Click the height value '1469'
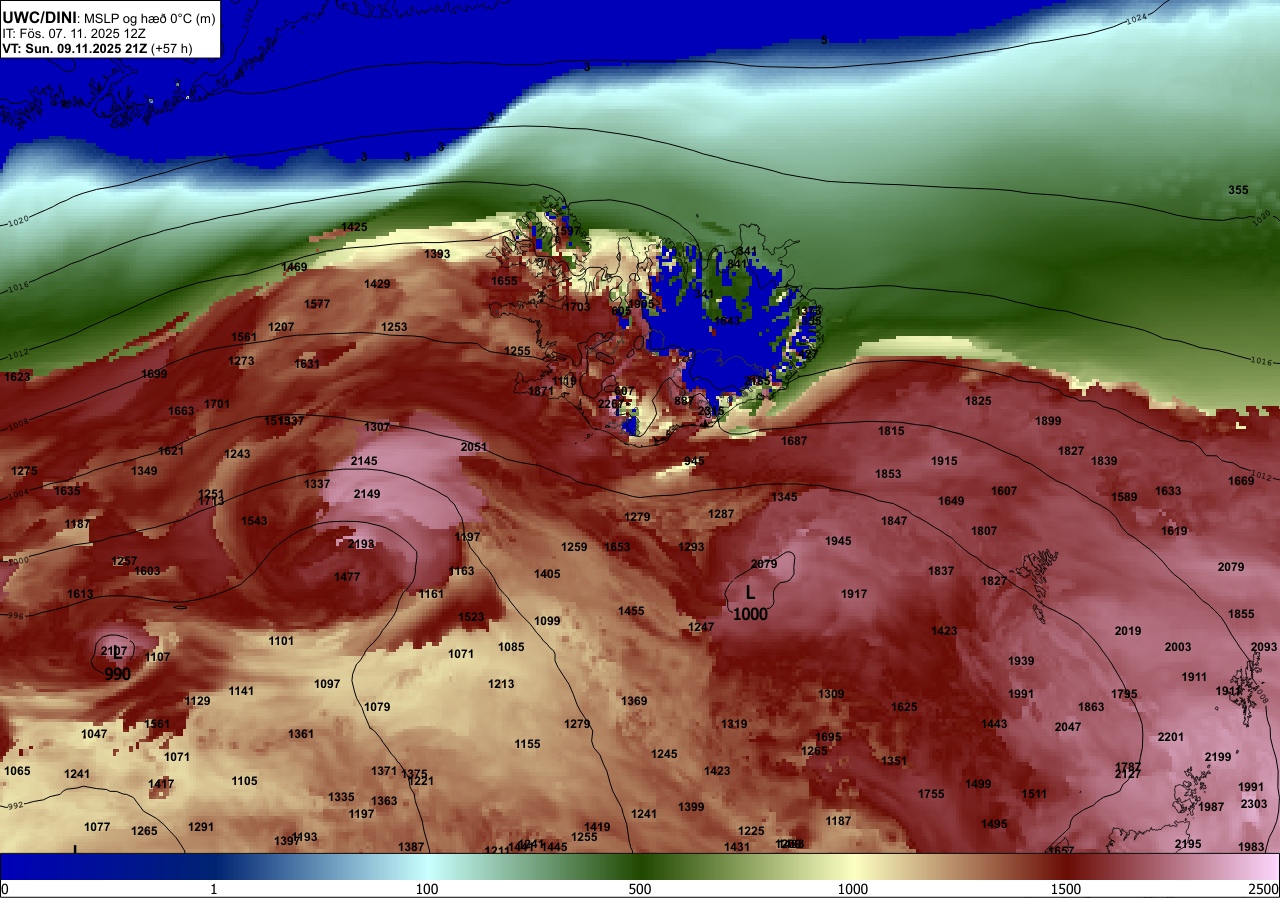This screenshot has height=898, width=1280. pos(294,267)
